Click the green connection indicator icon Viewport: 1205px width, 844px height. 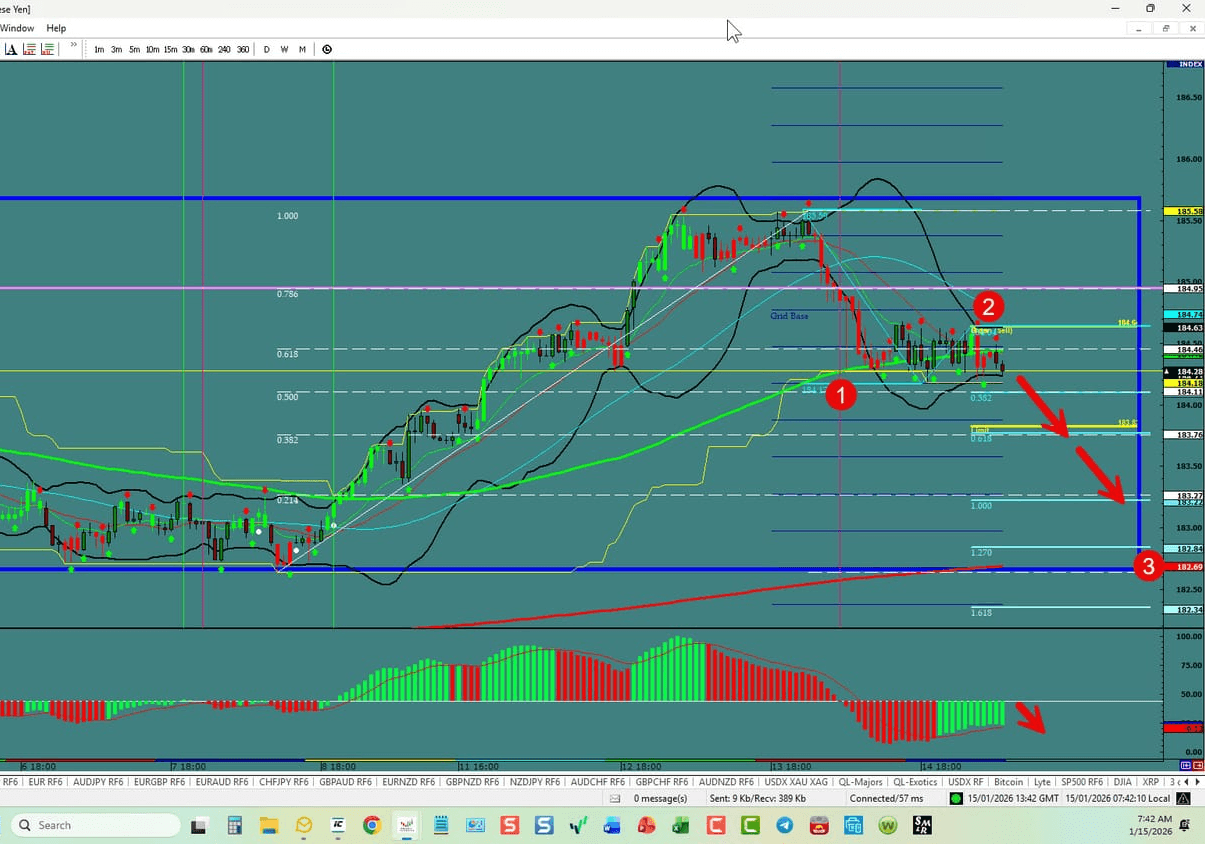pyautogui.click(x=956, y=798)
